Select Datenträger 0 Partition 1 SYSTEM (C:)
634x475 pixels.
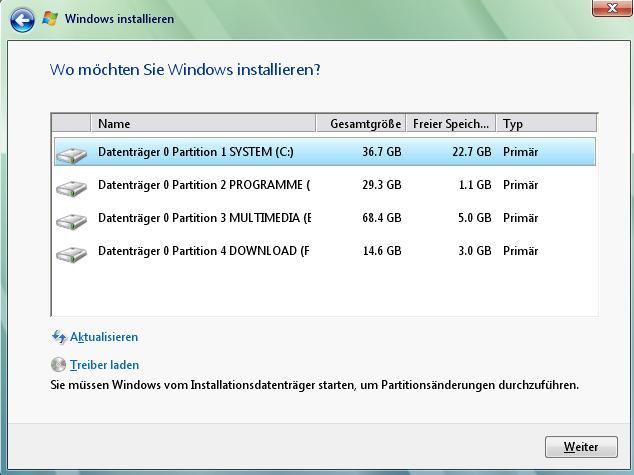325,152
